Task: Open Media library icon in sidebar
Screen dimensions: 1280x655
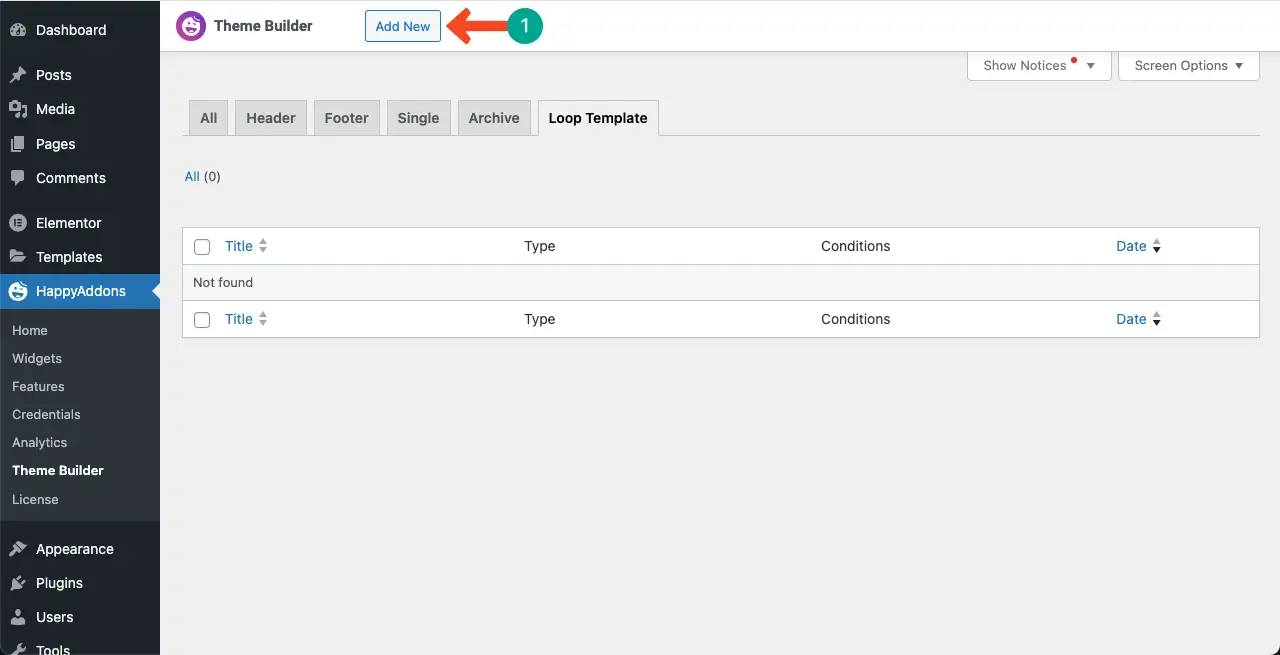Action: click(x=18, y=109)
